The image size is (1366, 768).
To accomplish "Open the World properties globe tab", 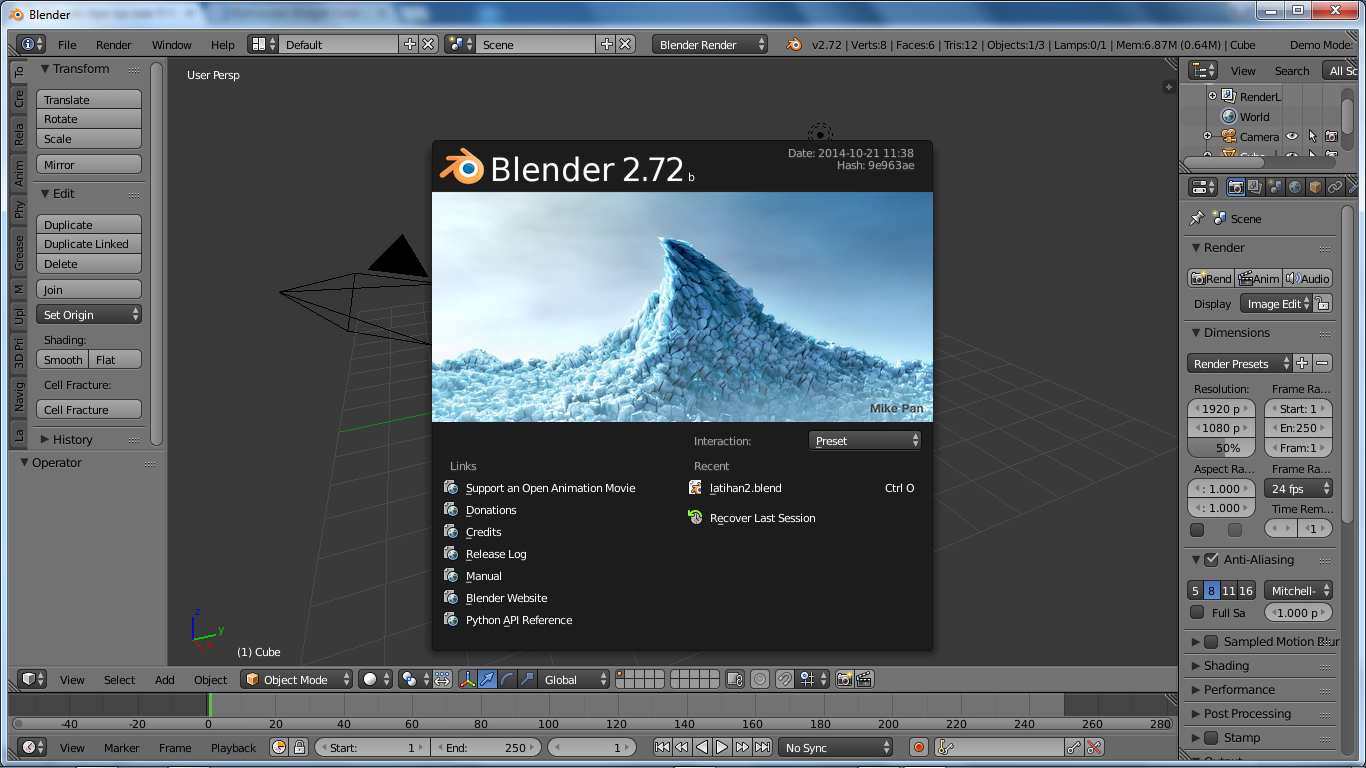I will [x=1295, y=187].
